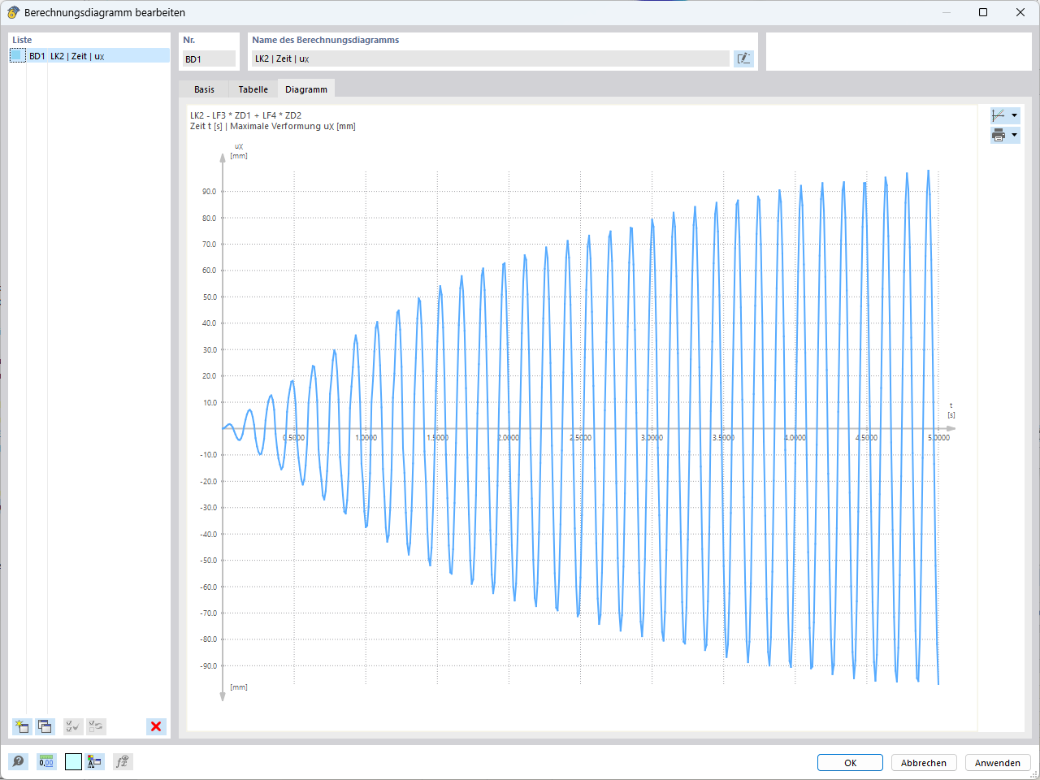Screen dimensions: 1040x780
Task: Create a new calculation diagram in list
Action: point(21,726)
